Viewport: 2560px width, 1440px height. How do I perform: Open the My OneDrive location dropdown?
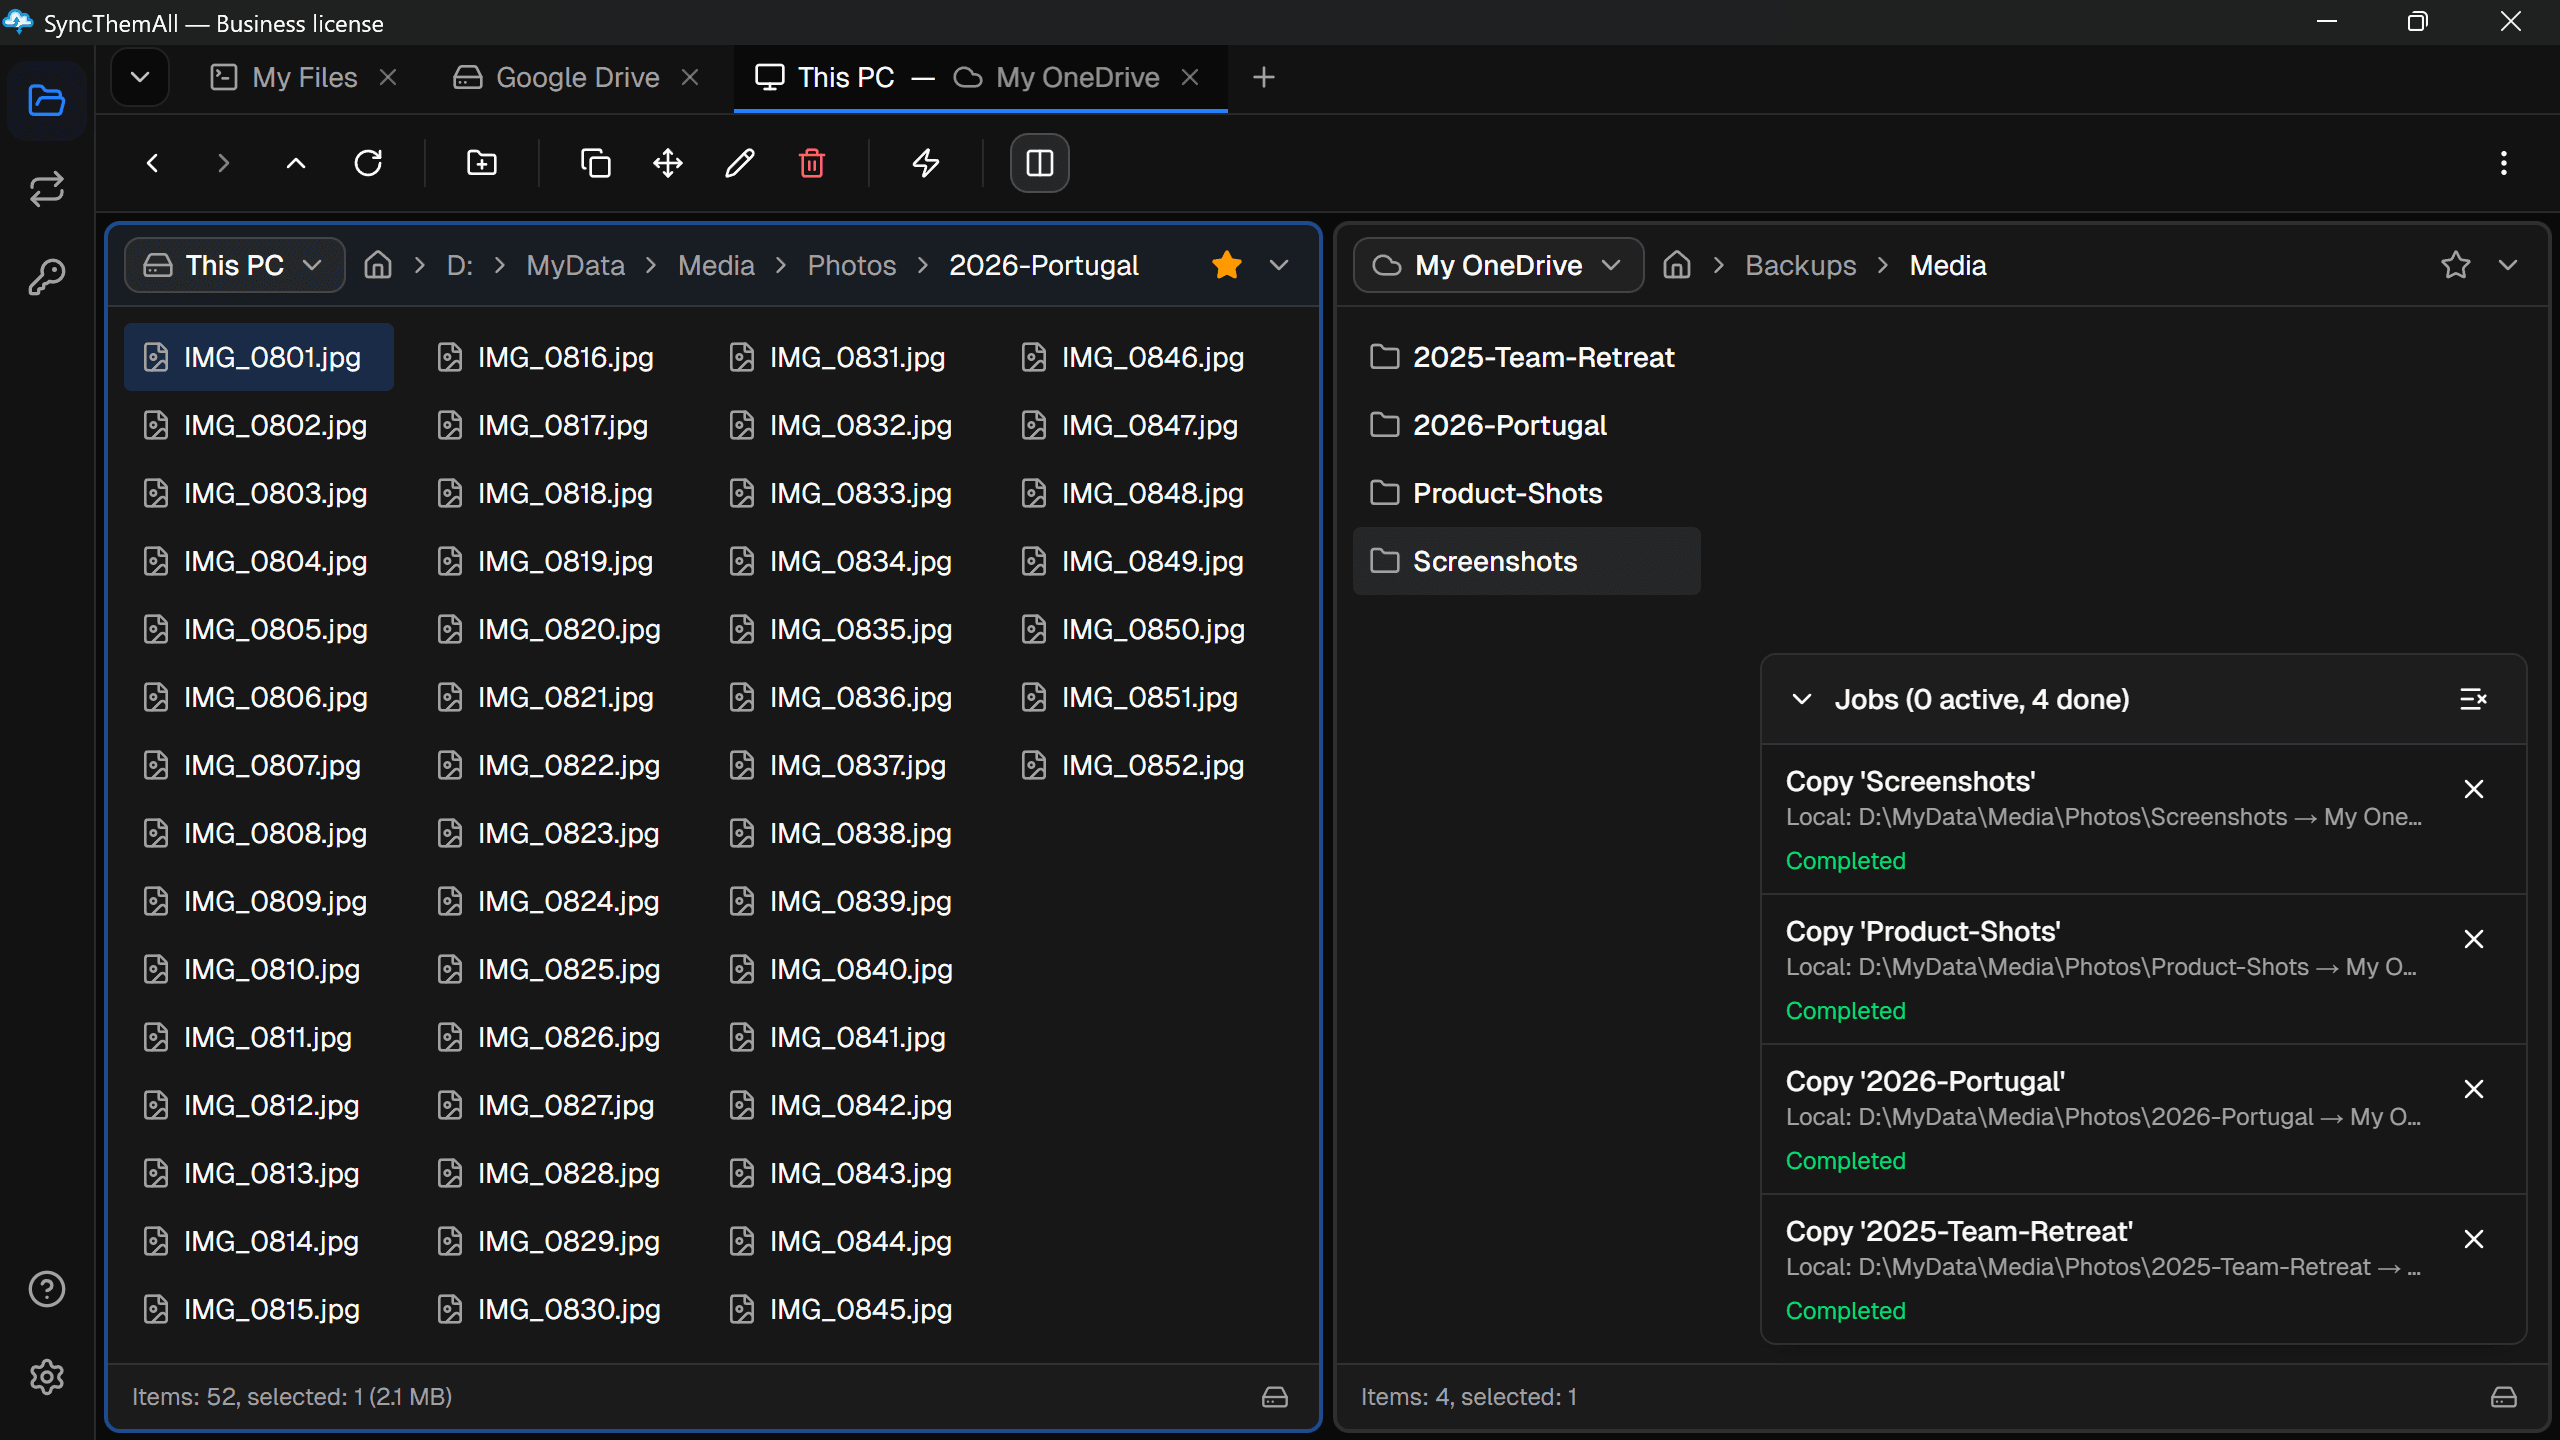1498,265
